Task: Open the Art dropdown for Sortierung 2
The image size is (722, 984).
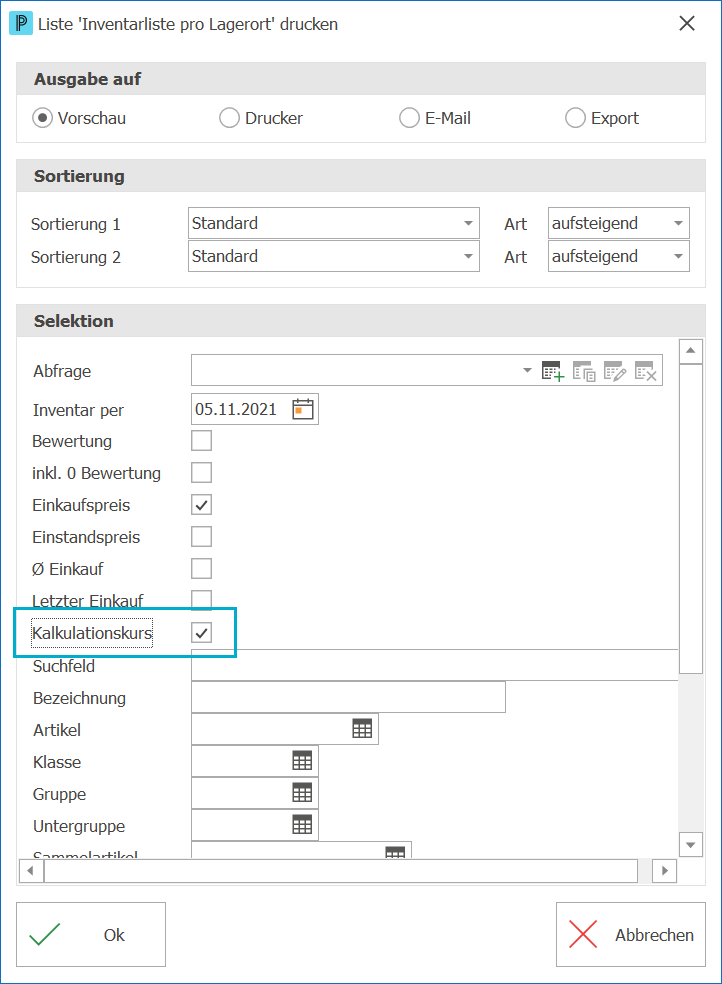Action: tap(618, 256)
